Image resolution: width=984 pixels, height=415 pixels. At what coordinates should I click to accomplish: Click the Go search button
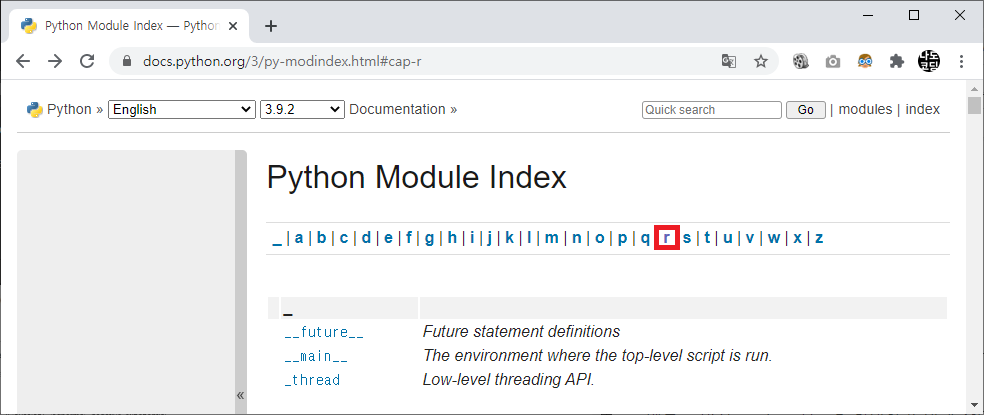coord(806,110)
